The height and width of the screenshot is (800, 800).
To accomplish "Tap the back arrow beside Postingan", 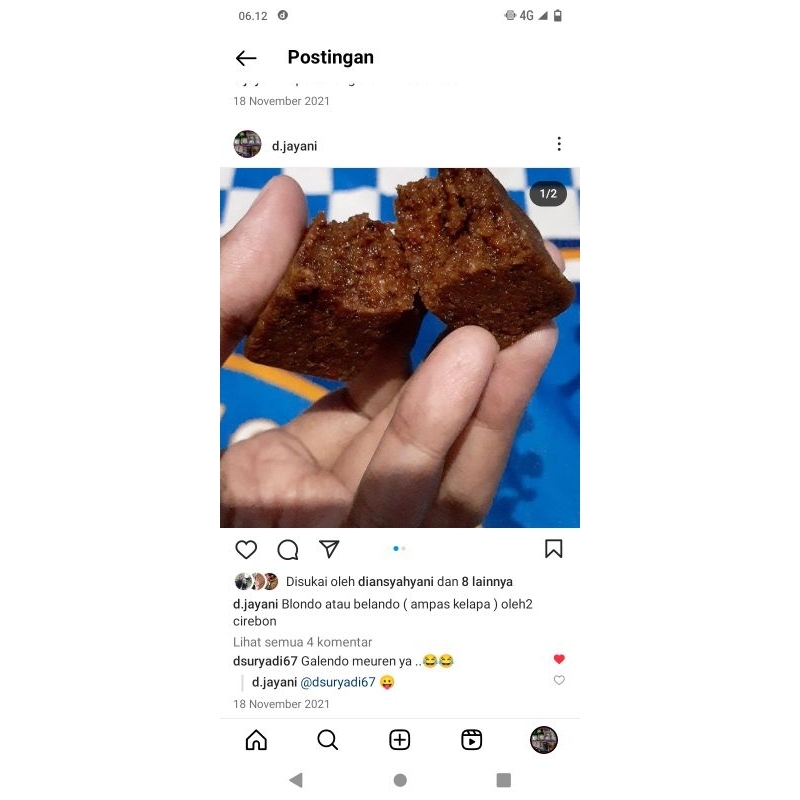I will pos(246,58).
